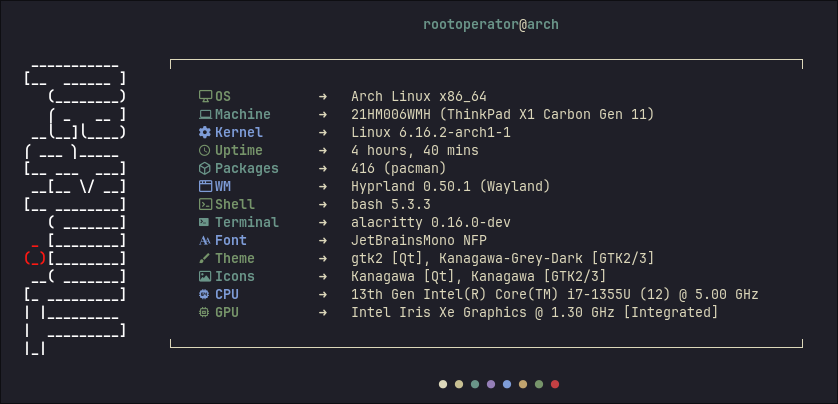
Task: Click the purple color dot
Action: point(491,384)
